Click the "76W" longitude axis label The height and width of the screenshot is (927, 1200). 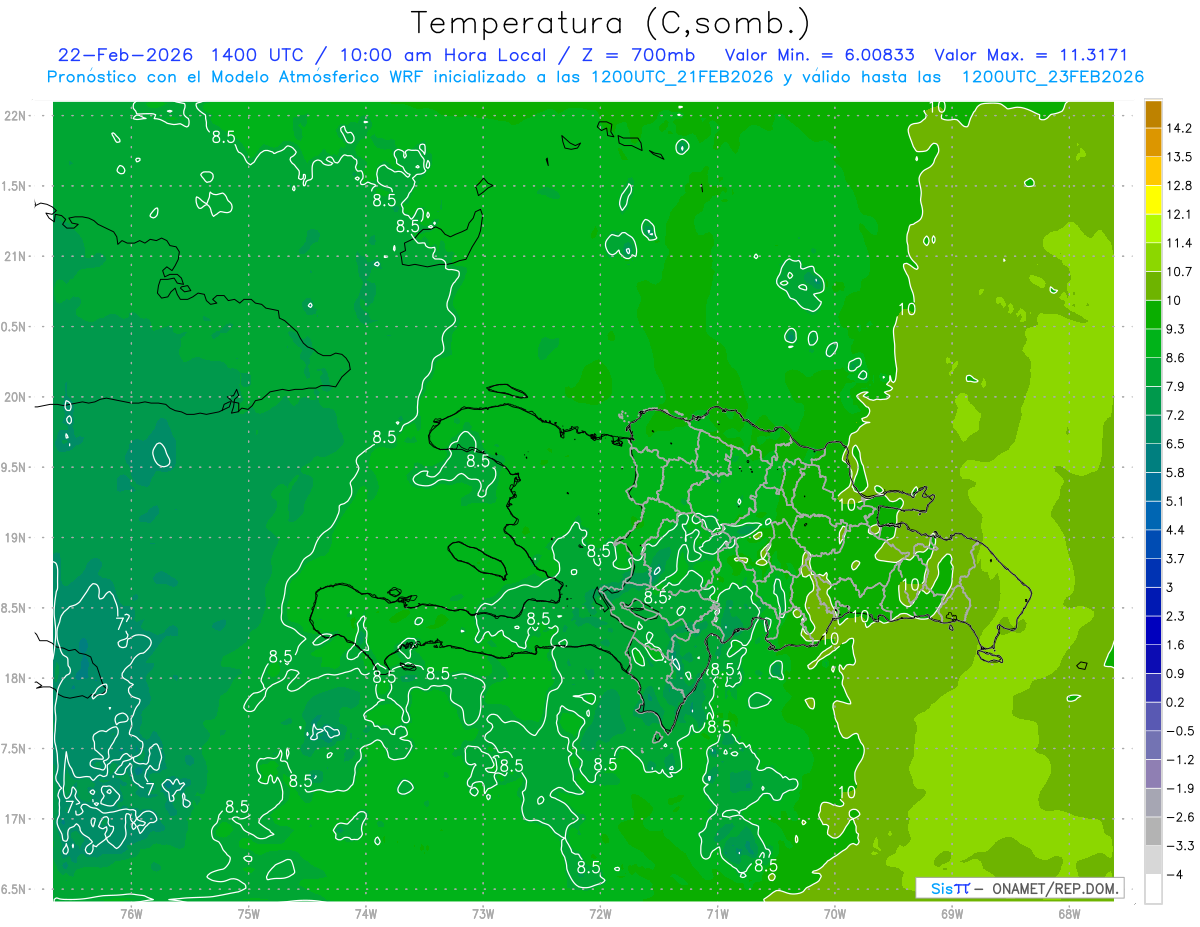coord(131,915)
